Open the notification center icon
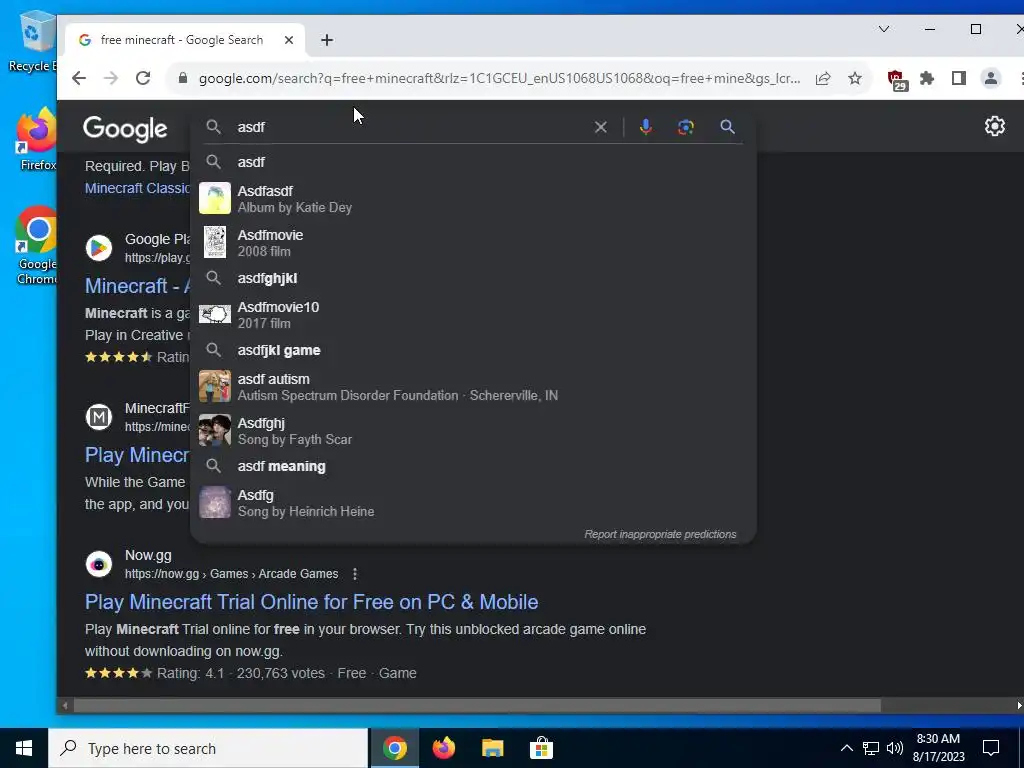This screenshot has height=768, width=1024. click(x=991, y=748)
